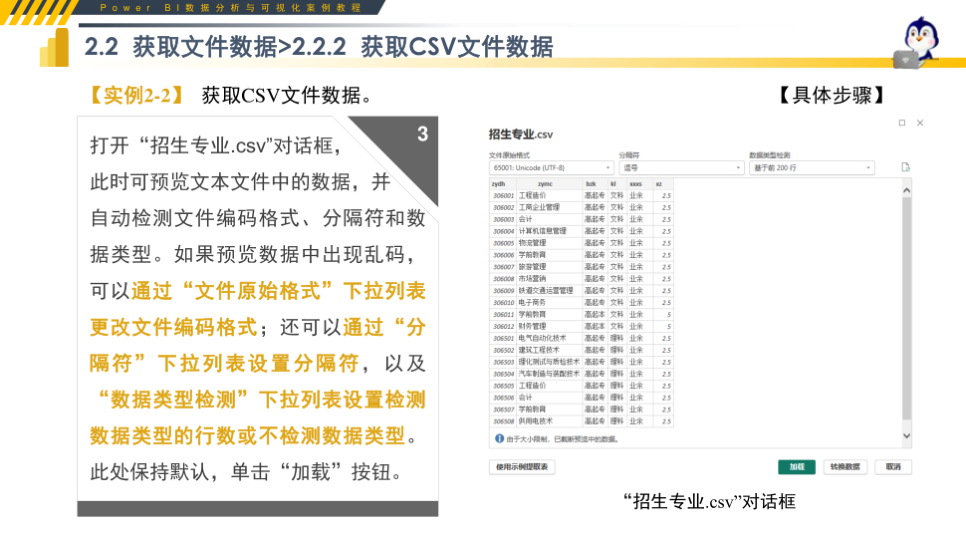Click the 高起本 cell in row 306011
966x544 pixels.
[x=595, y=314]
